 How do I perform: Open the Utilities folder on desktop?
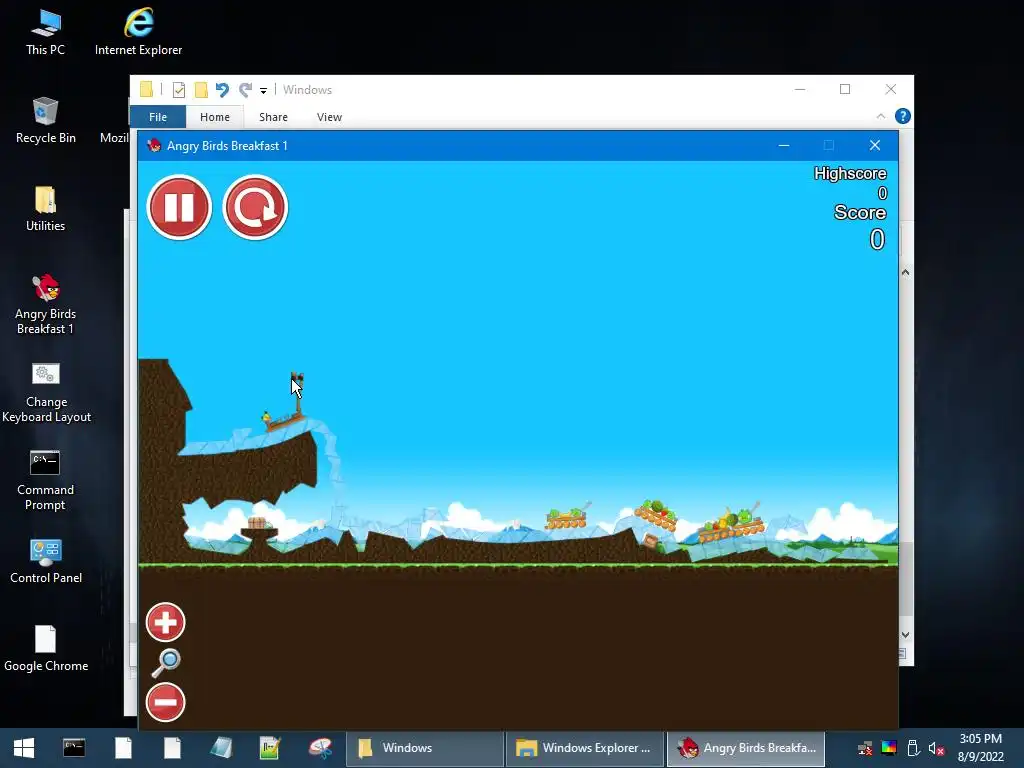coord(46,209)
